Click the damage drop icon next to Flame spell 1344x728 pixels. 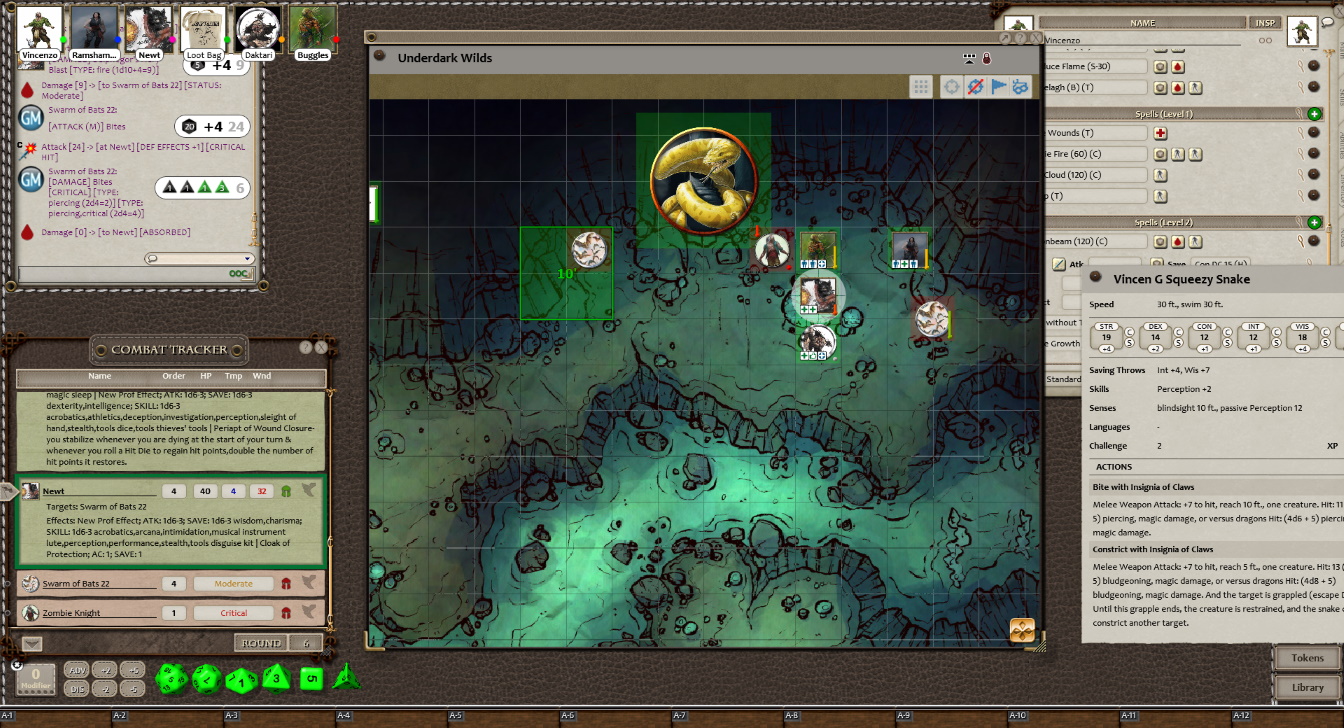point(1178,66)
